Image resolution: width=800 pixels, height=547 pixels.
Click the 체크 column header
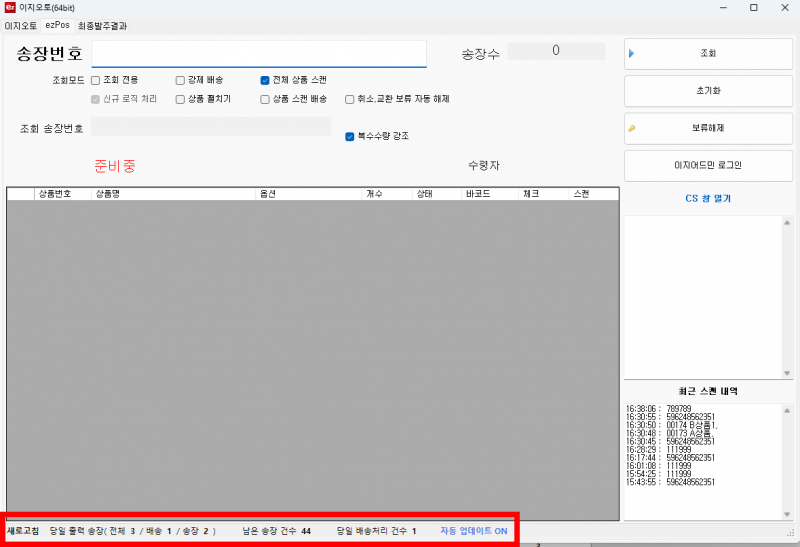543,194
